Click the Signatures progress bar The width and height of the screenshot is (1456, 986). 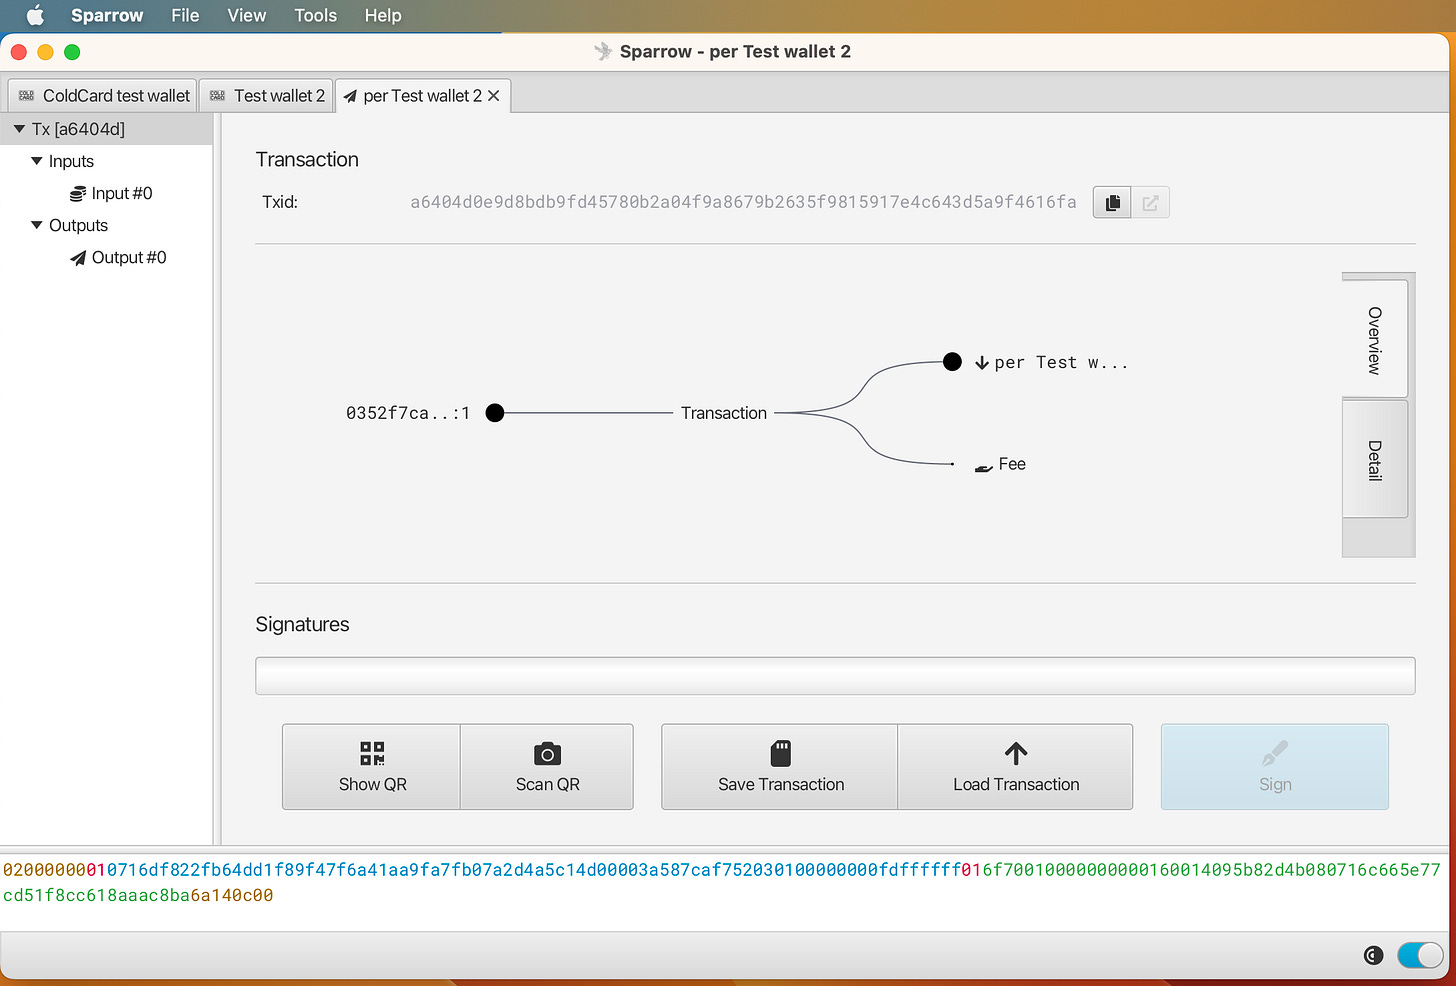pyautogui.click(x=835, y=676)
